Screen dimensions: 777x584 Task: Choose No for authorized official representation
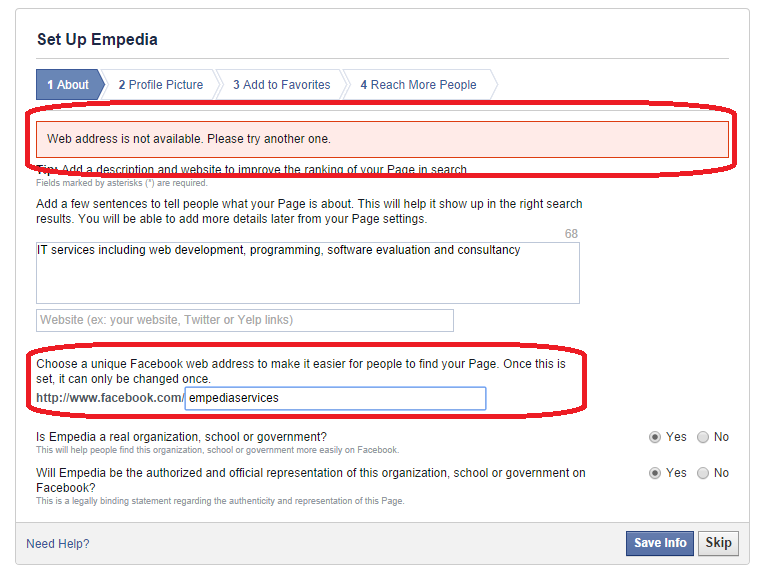coord(703,473)
